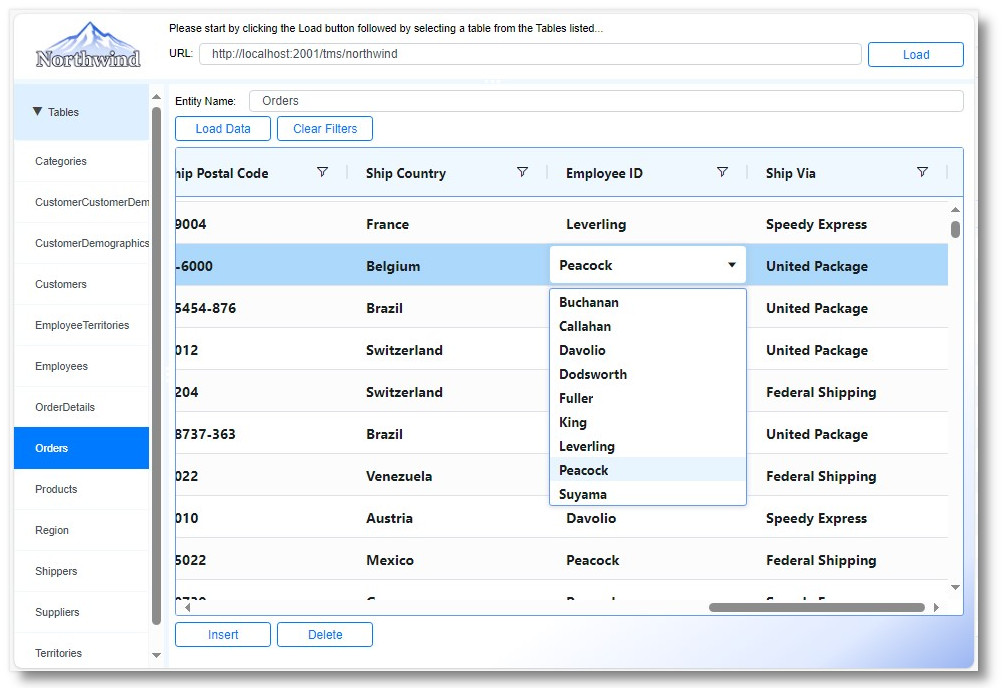Delete the selected order row
The width and height of the screenshot is (1008, 688).
click(324, 634)
